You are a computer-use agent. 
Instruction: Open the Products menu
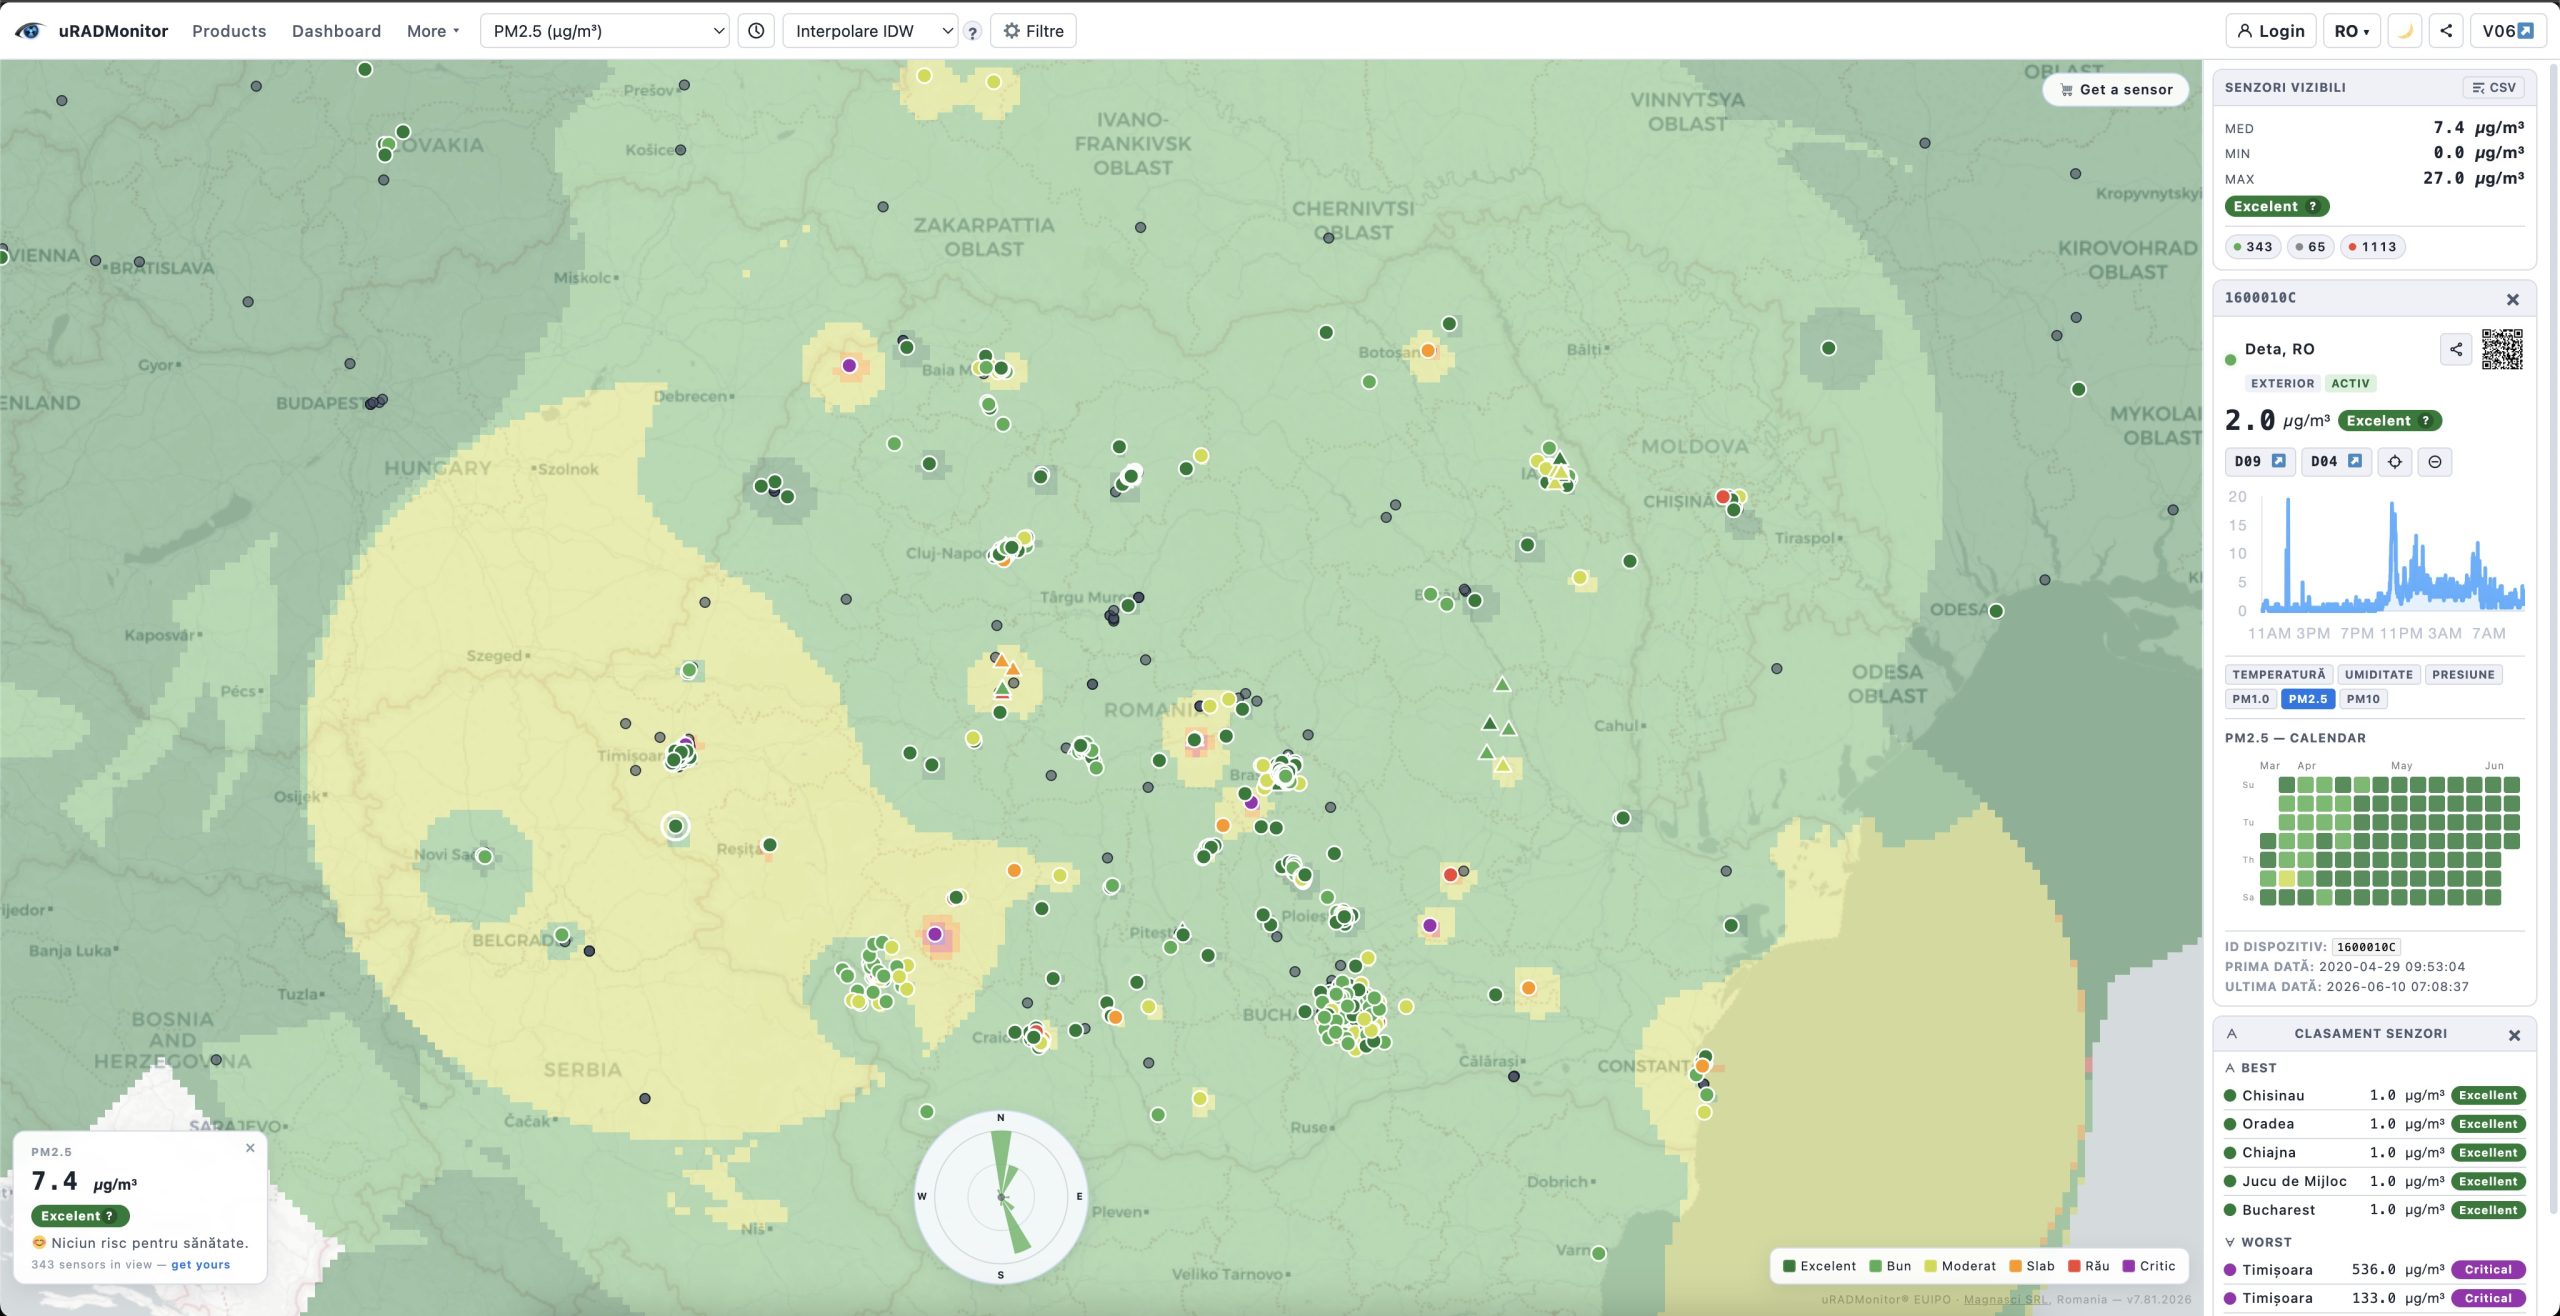tap(229, 31)
